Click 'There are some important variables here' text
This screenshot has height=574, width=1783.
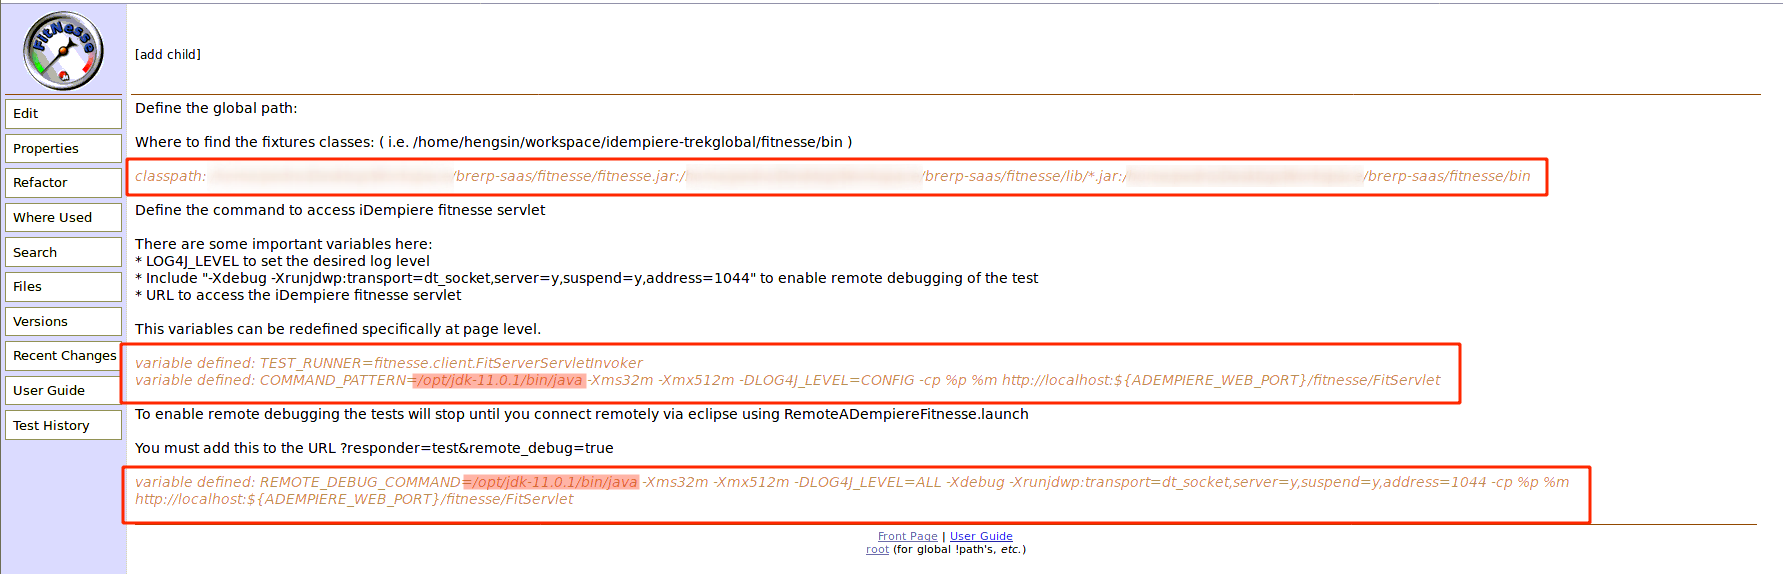[284, 244]
